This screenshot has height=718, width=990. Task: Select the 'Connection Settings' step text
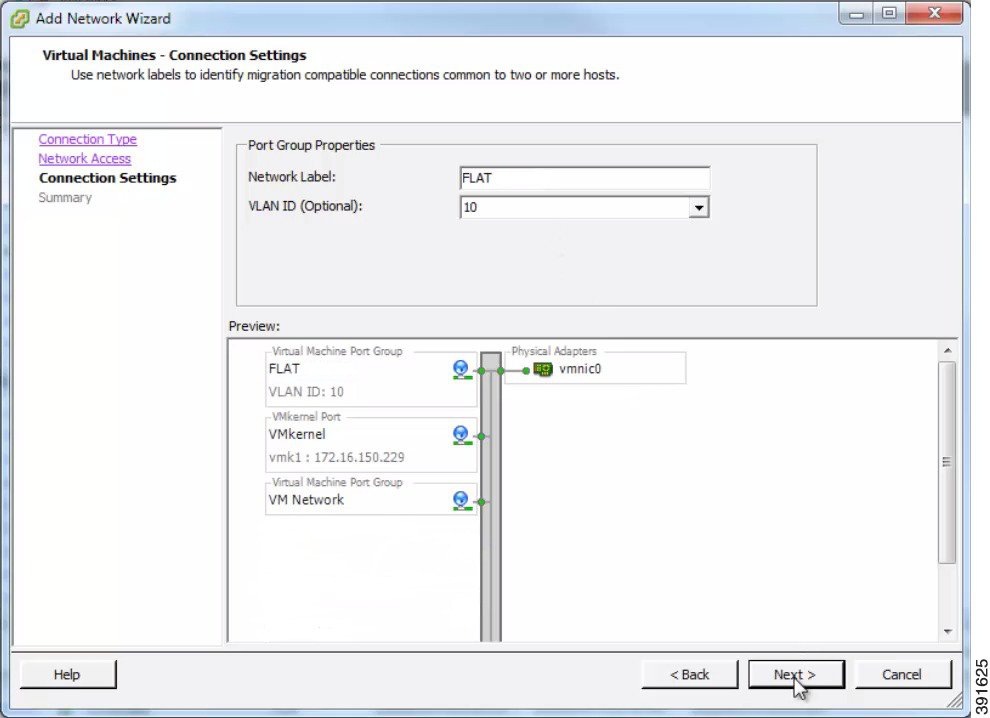point(107,178)
